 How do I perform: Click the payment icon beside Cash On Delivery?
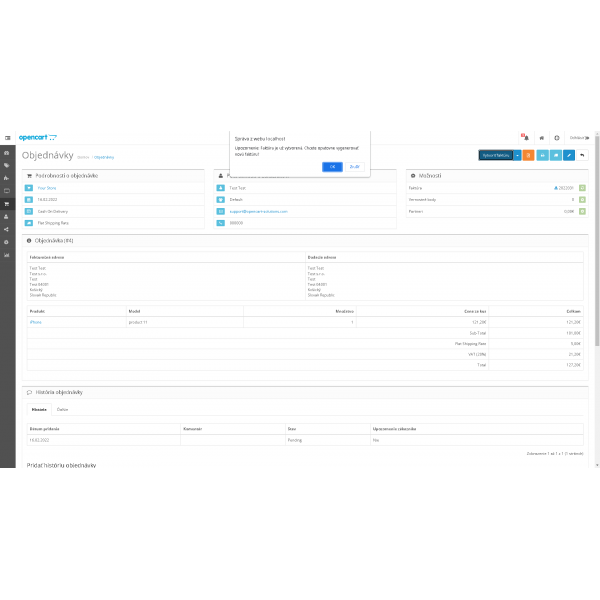click(29, 211)
